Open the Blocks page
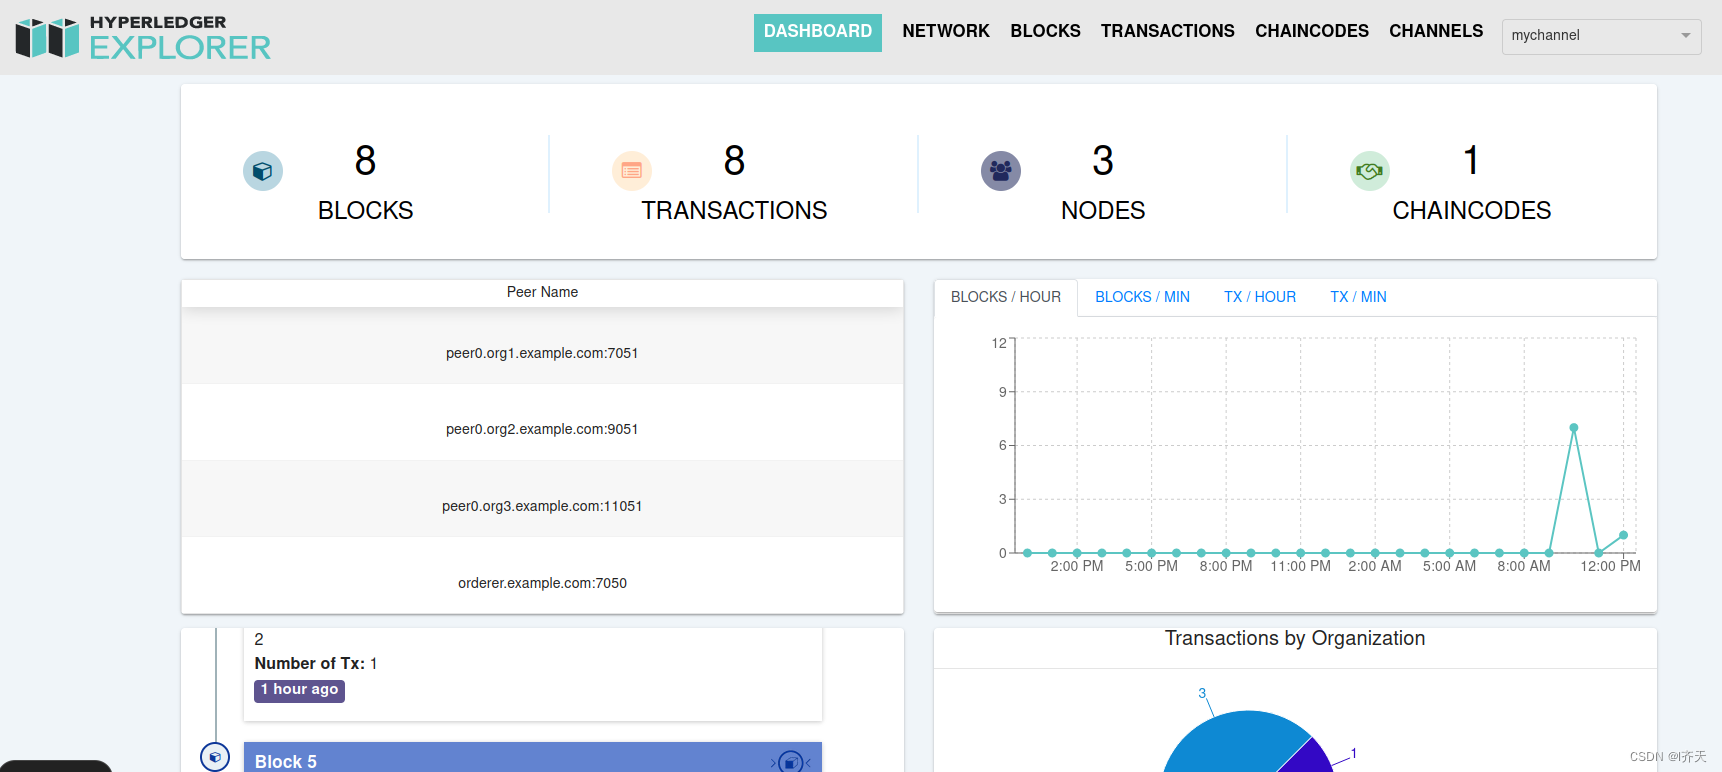This screenshot has height=772, width=1722. 1045,32
